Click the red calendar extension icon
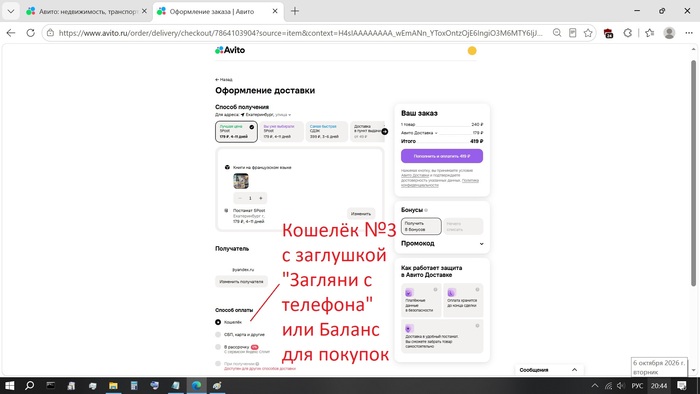Viewport: 700px width, 394px height. [608, 33]
